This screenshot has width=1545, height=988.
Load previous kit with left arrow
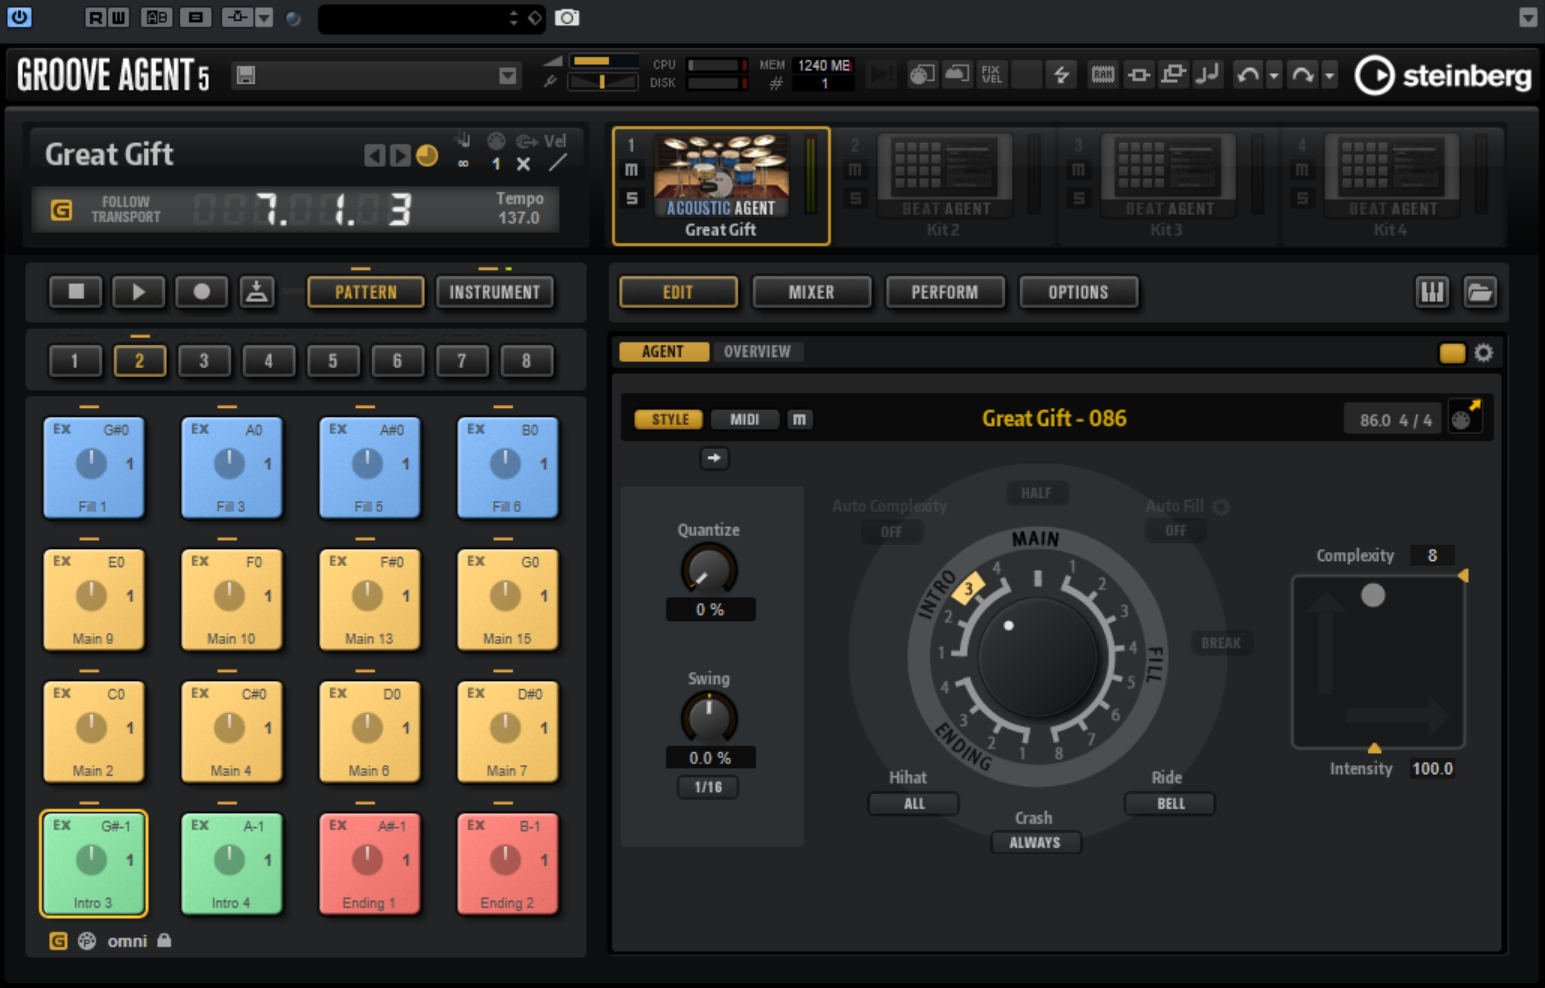(x=374, y=155)
